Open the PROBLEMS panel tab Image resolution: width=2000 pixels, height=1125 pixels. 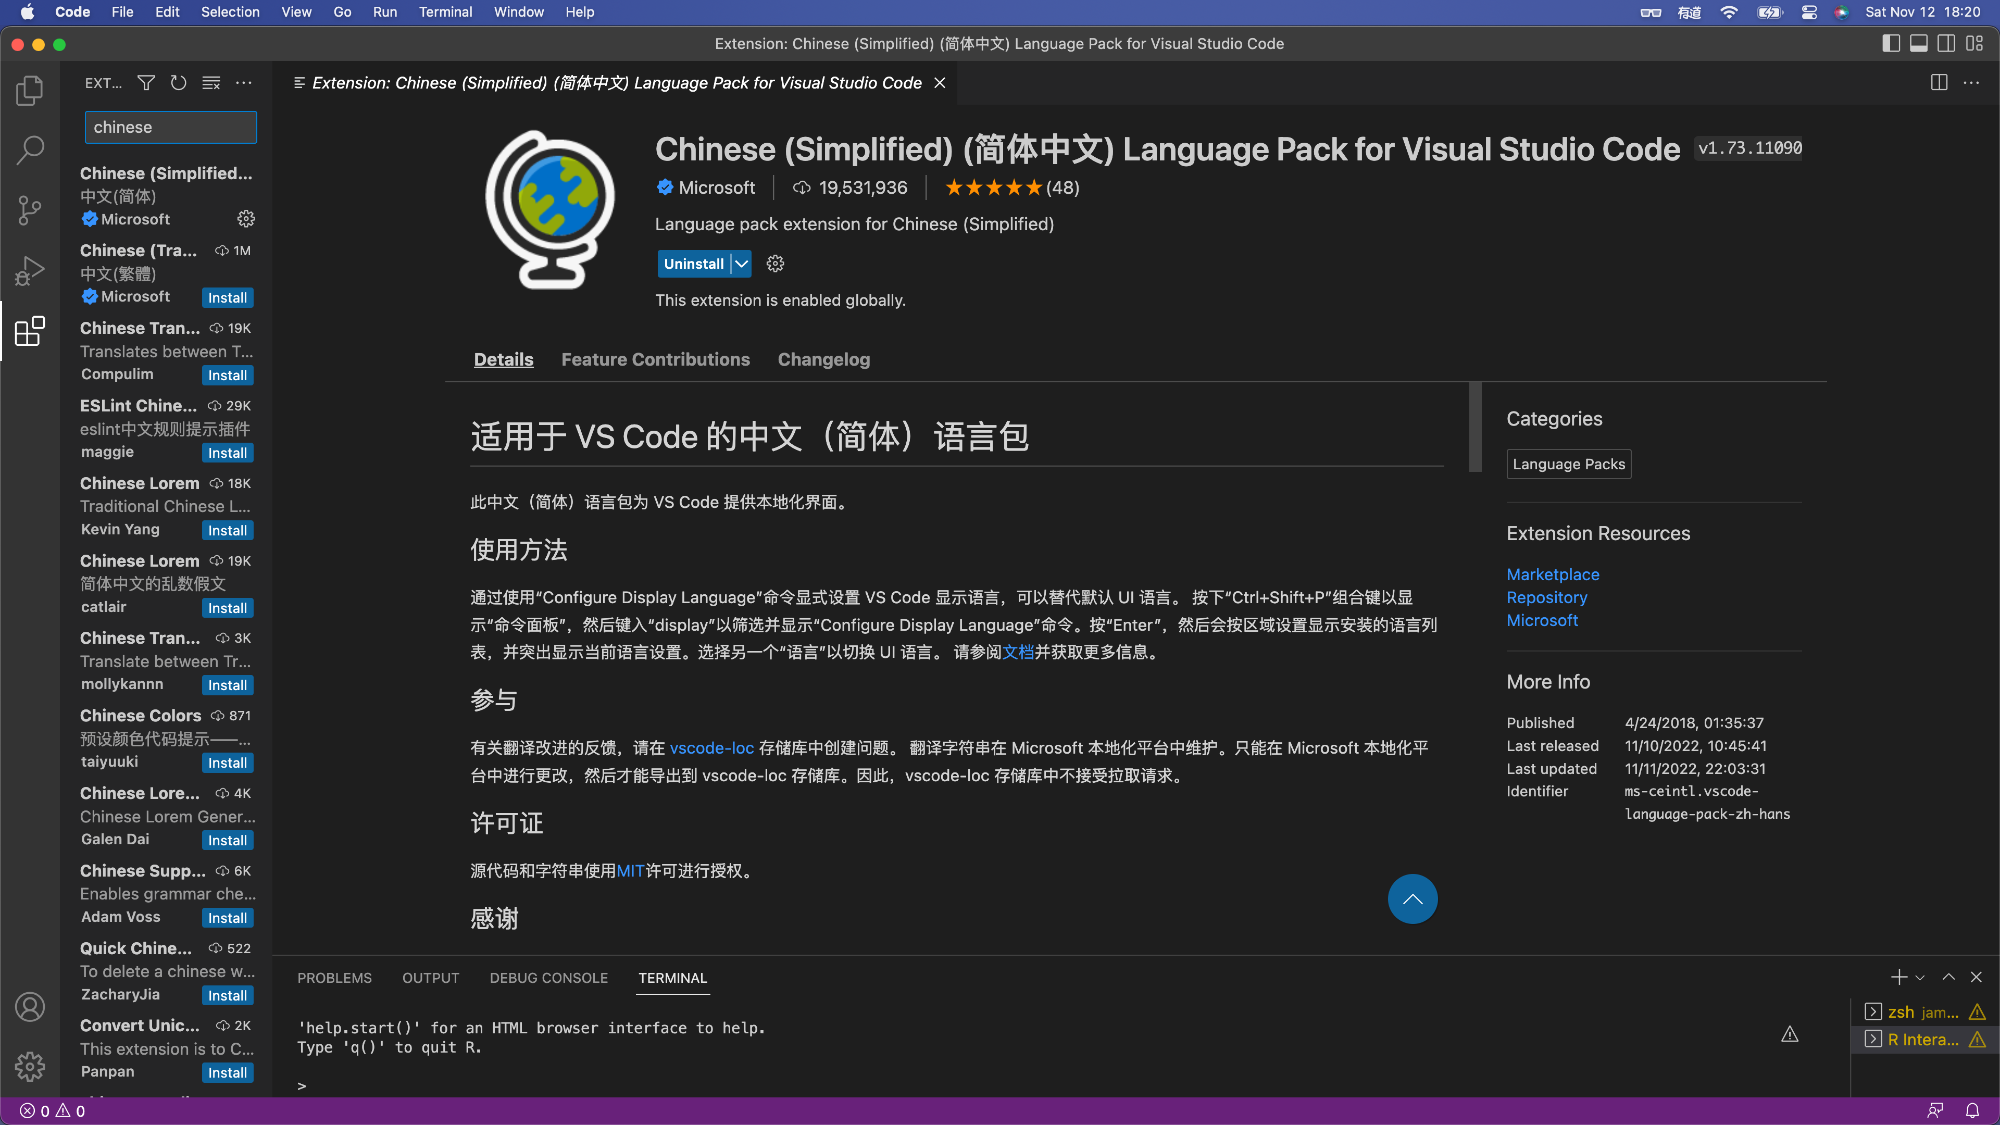click(x=334, y=978)
